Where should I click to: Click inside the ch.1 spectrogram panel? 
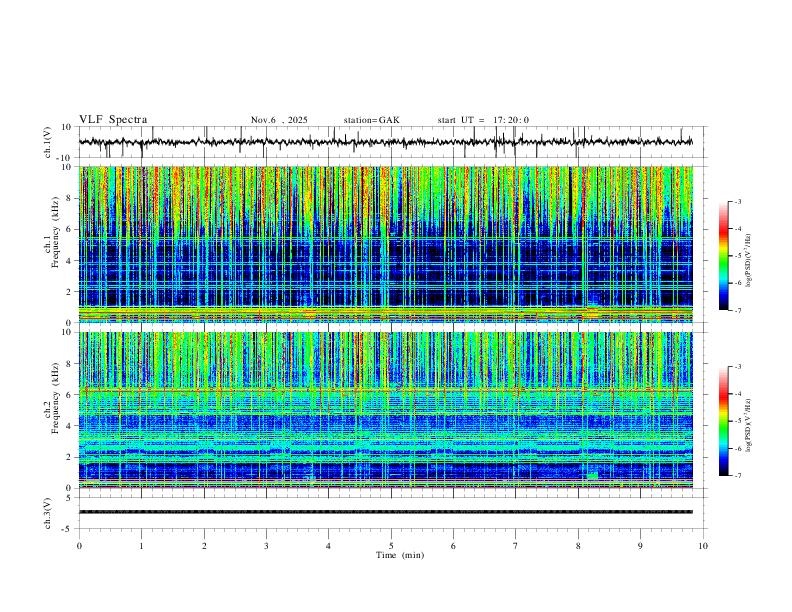coord(385,244)
